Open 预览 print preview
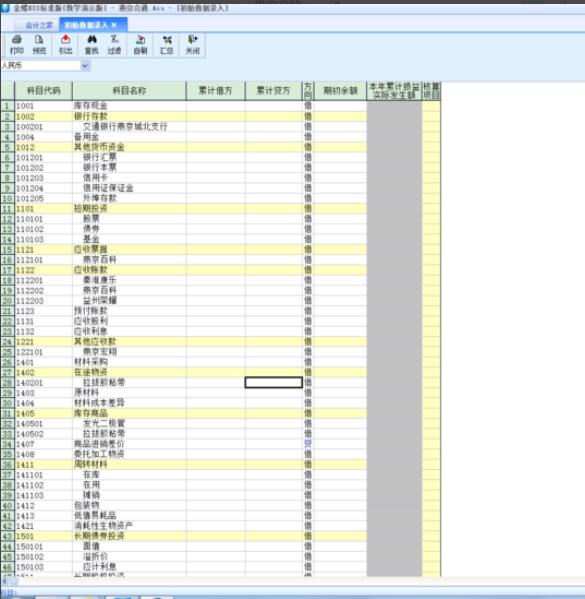This screenshot has width=585, height=599. tap(39, 44)
